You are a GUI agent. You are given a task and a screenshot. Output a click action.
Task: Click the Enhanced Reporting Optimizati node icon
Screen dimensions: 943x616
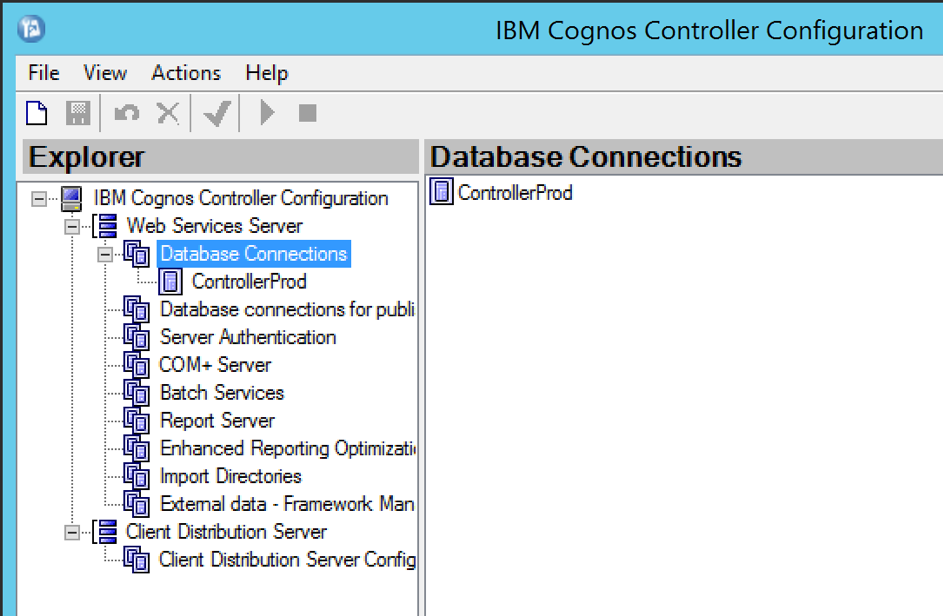[x=137, y=449]
